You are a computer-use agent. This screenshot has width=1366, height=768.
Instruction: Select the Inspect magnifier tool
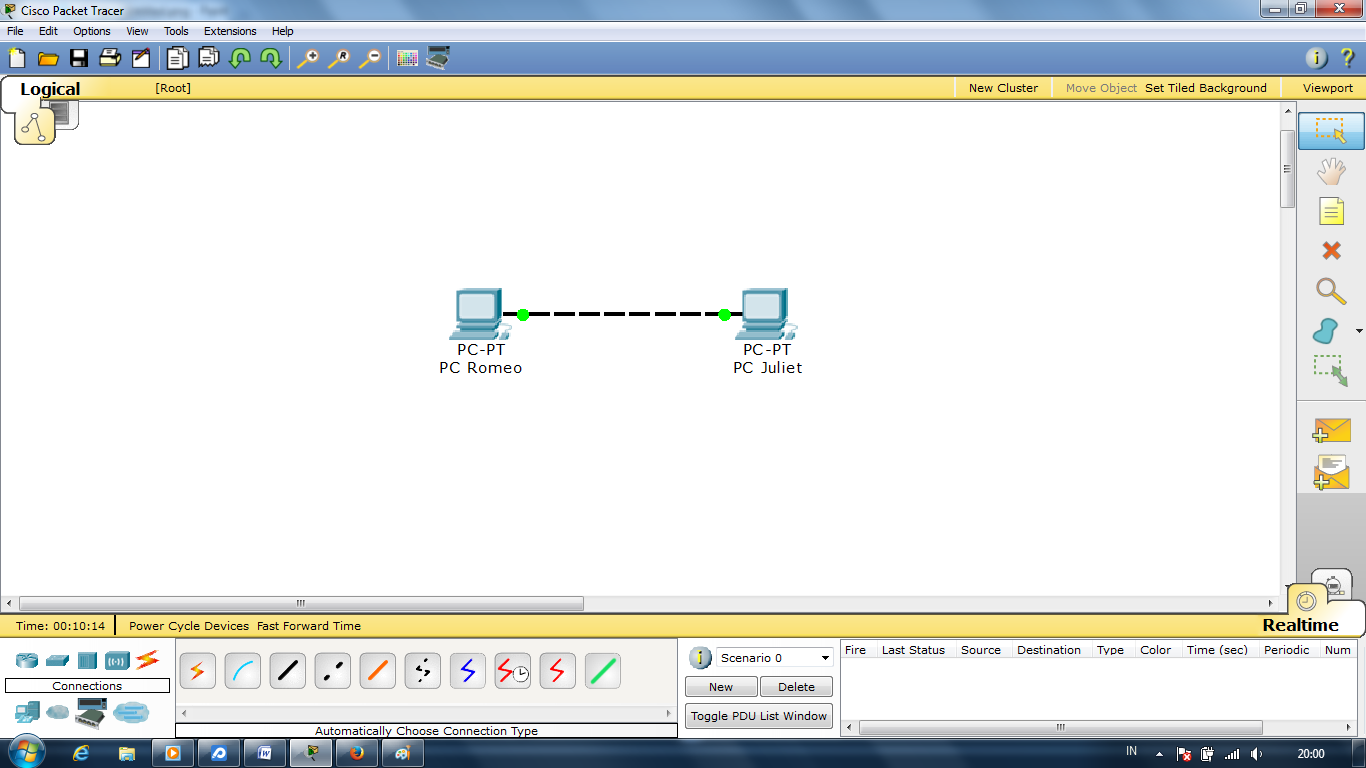(1331, 291)
